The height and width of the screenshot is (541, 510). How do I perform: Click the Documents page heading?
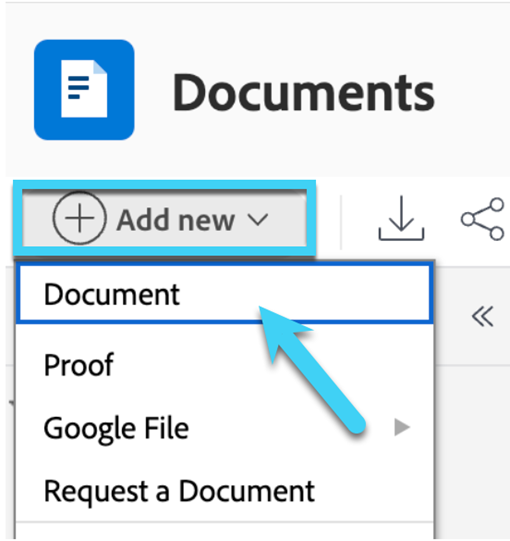pos(304,92)
